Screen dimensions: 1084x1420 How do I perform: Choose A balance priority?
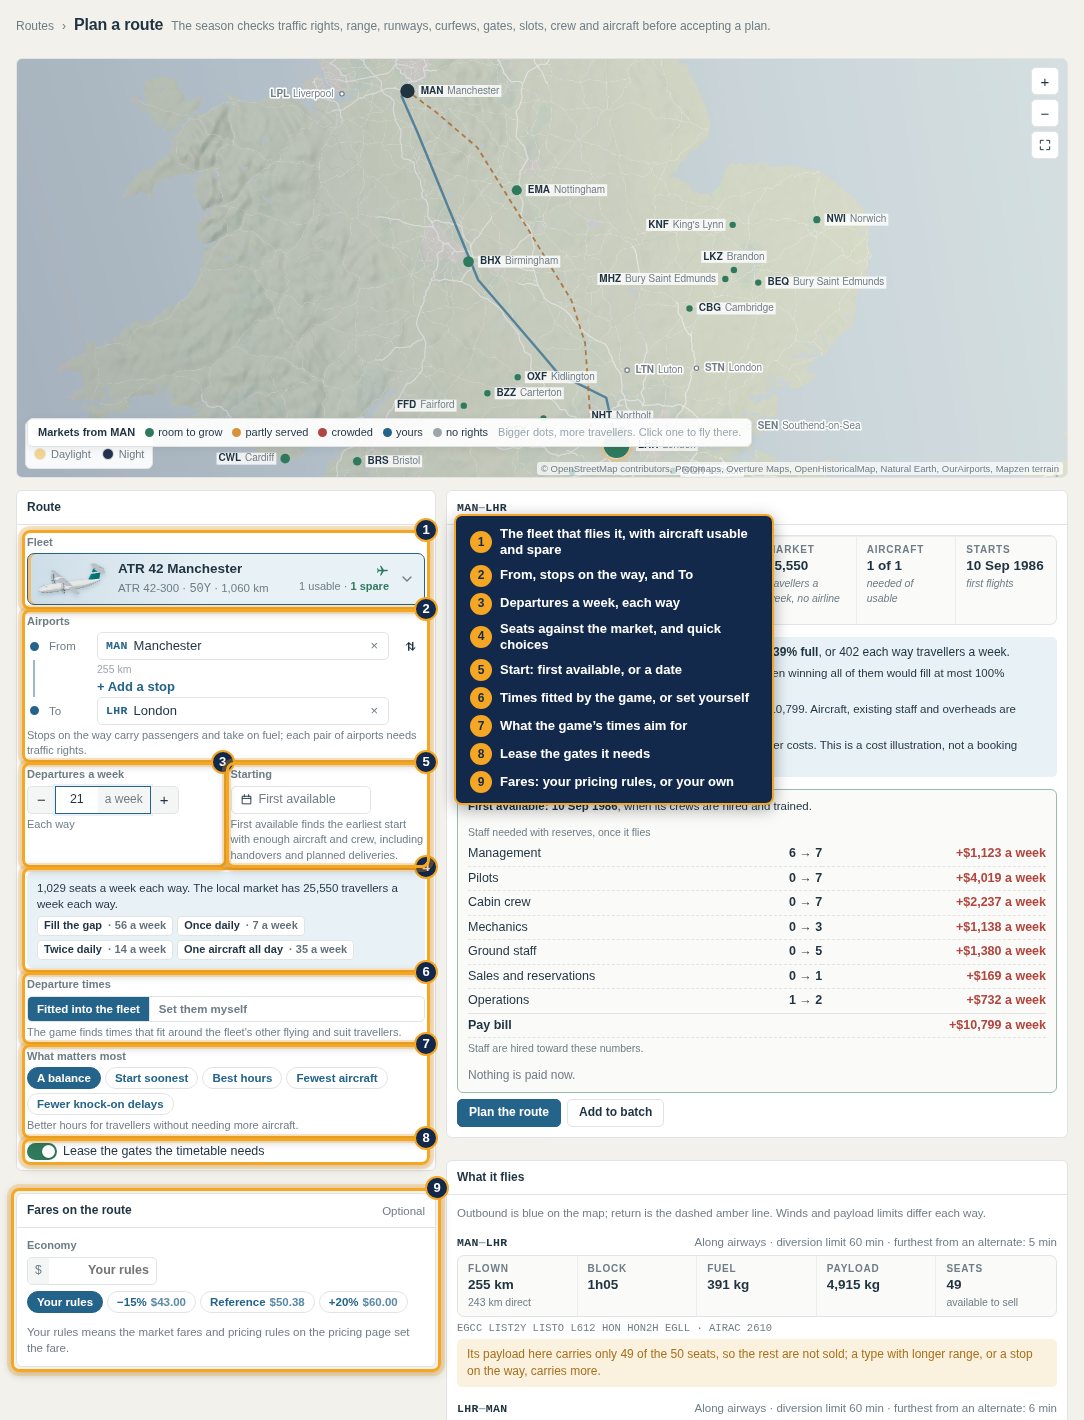pos(64,1078)
